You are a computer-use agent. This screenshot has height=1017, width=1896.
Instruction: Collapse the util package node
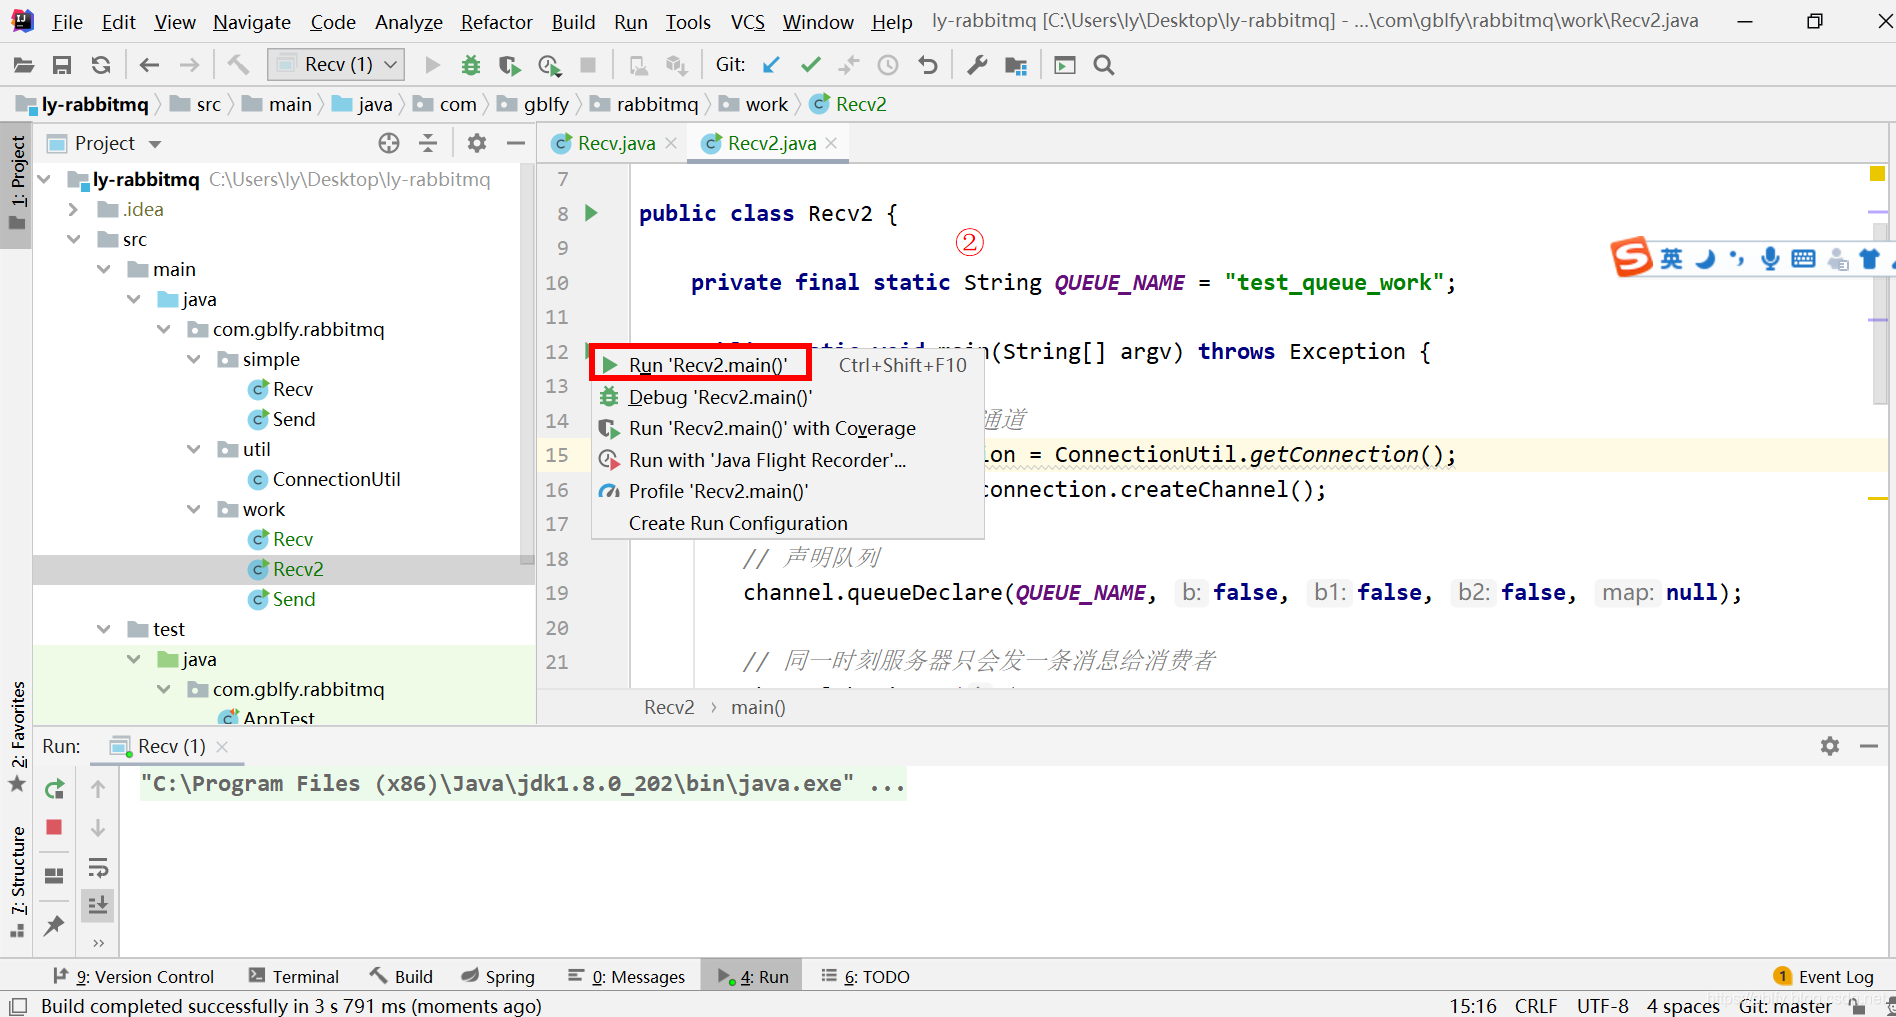(193, 449)
